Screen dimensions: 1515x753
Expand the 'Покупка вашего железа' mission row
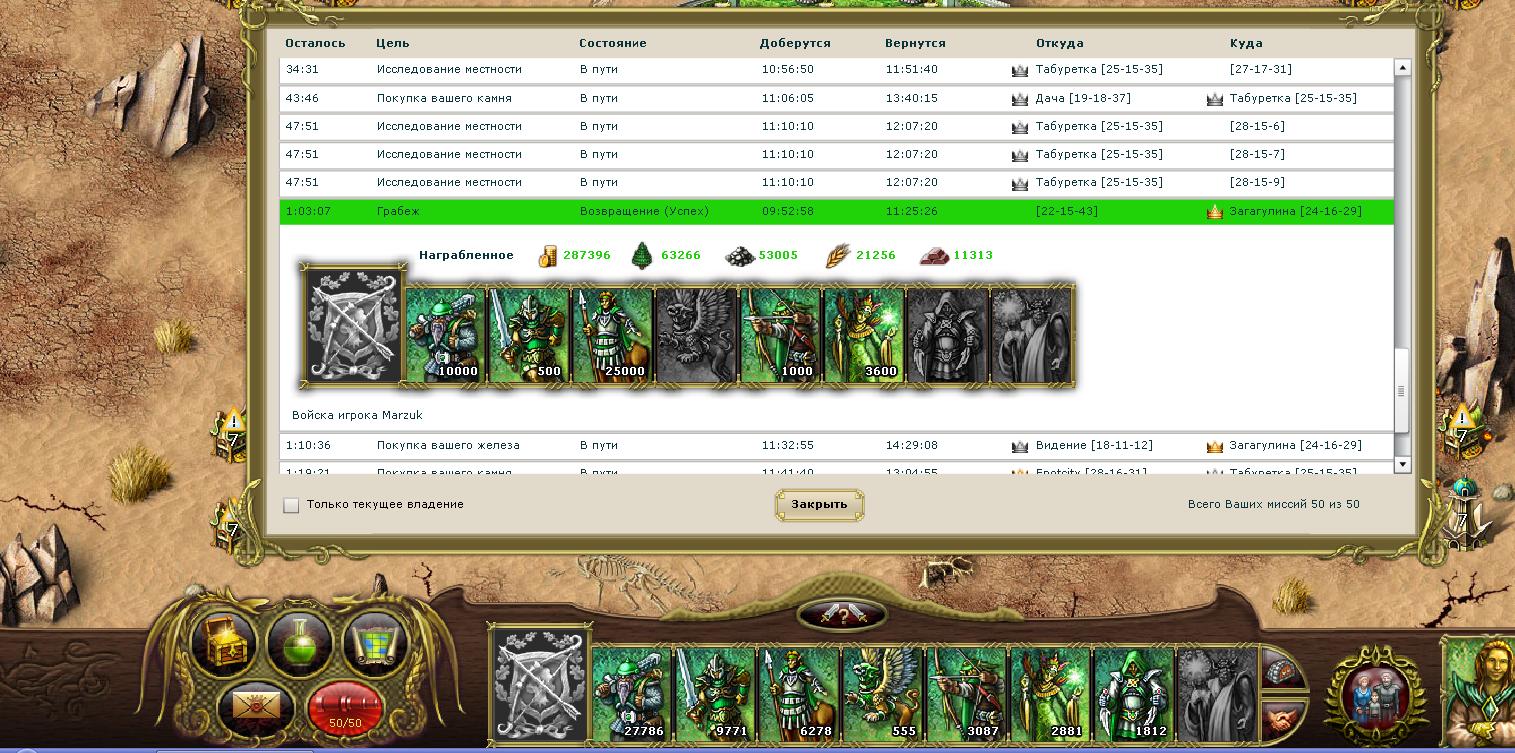(836, 445)
